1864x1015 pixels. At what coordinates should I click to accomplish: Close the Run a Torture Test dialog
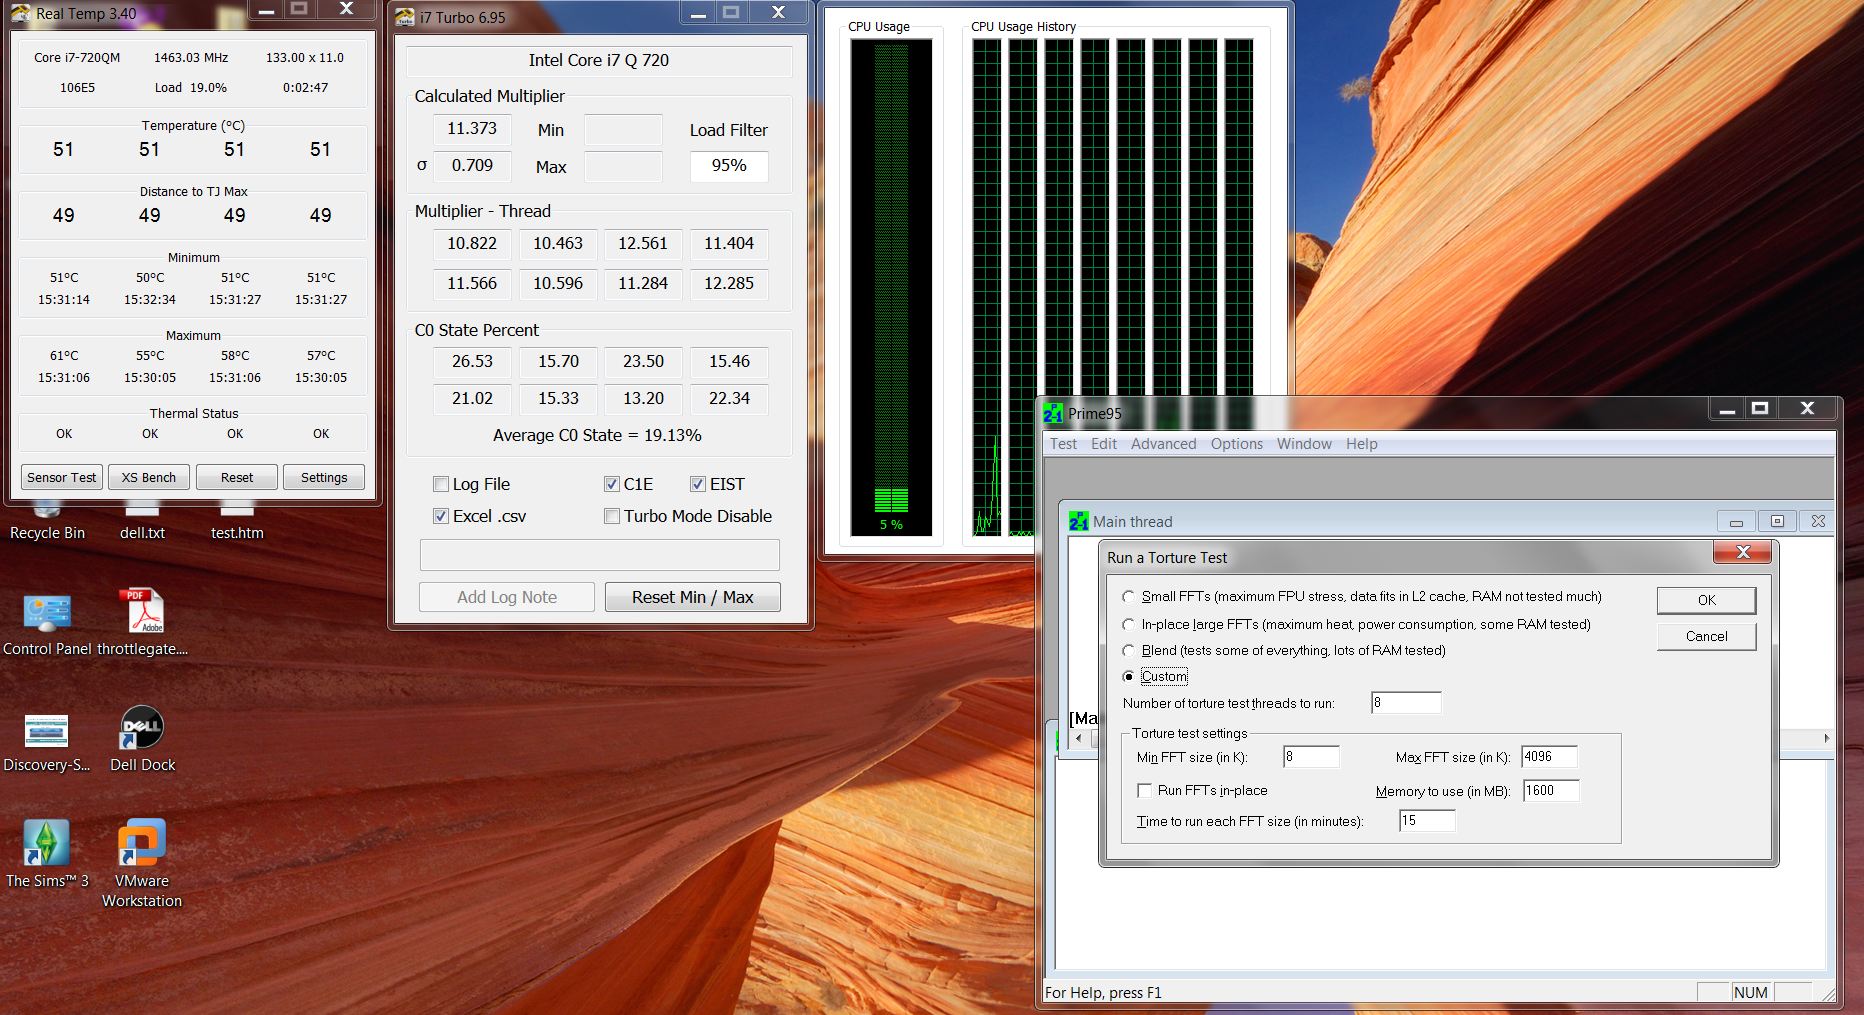tap(1742, 552)
